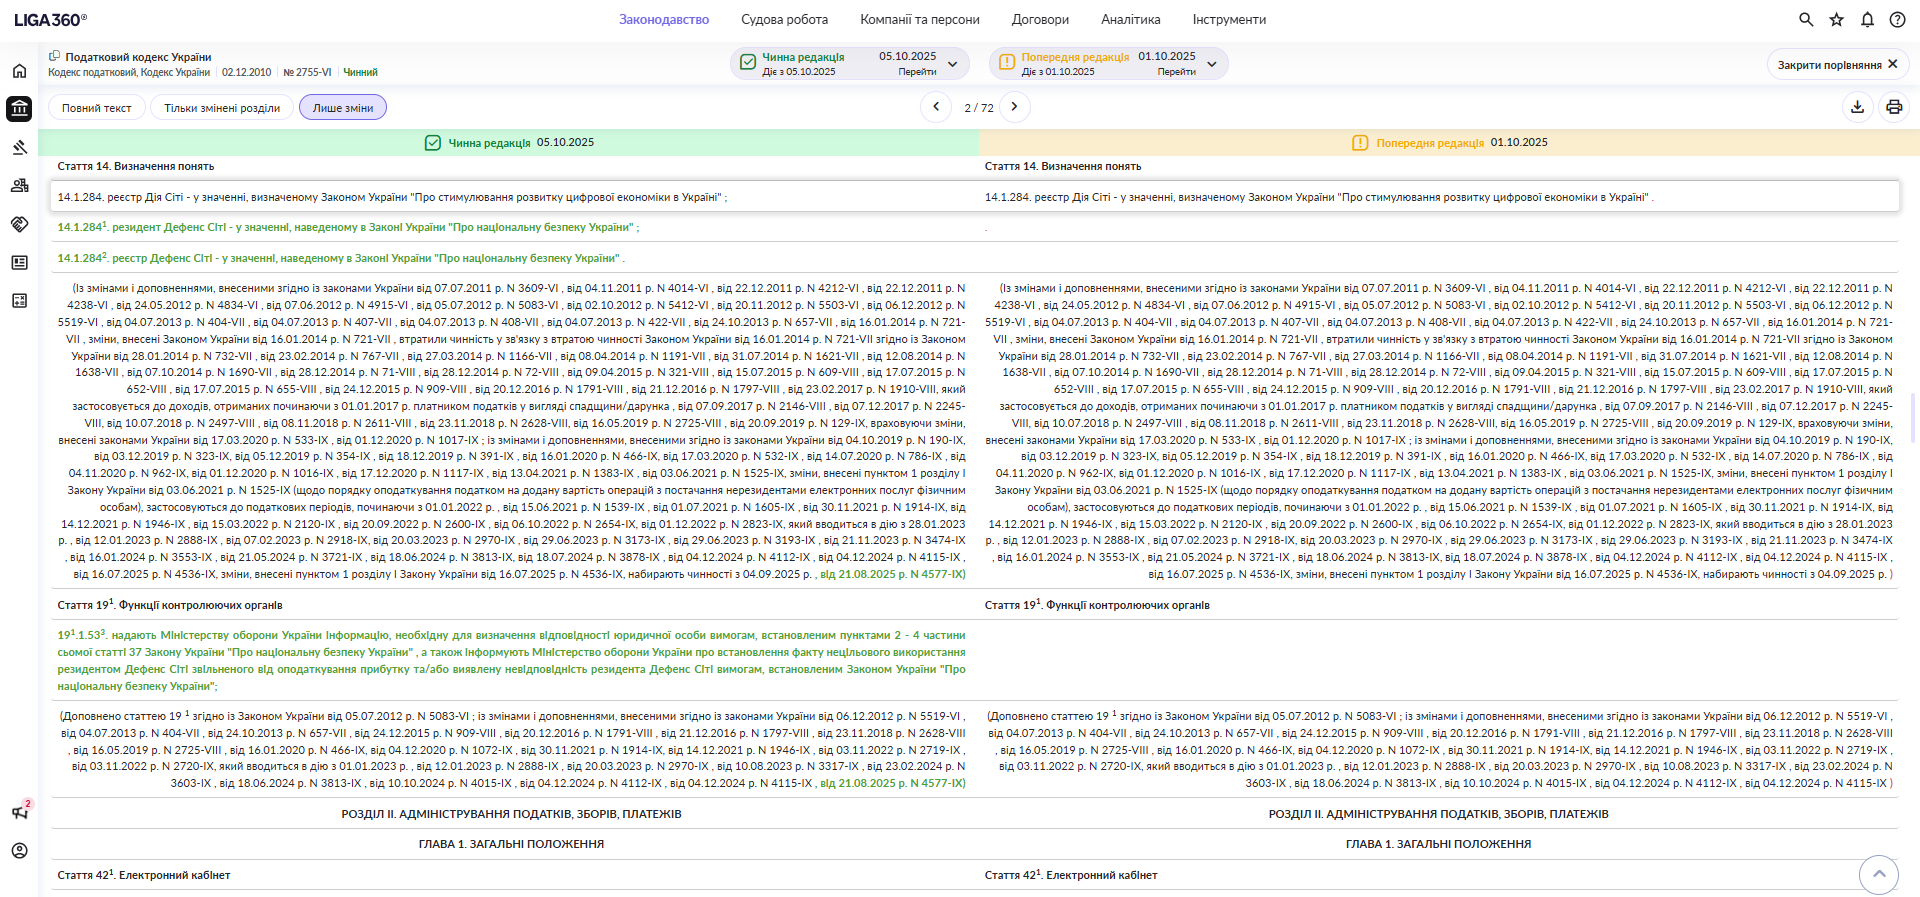The width and height of the screenshot is (1920, 897).
Task: Open 'Аналітика' menu
Action: (1130, 19)
